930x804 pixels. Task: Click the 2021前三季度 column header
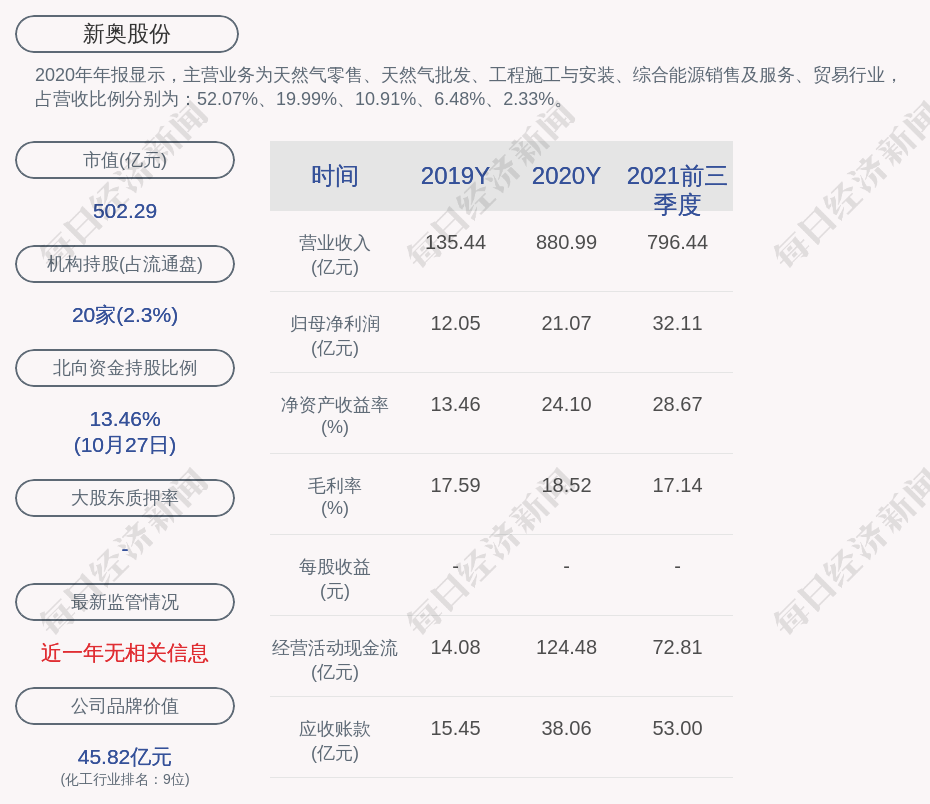(677, 190)
